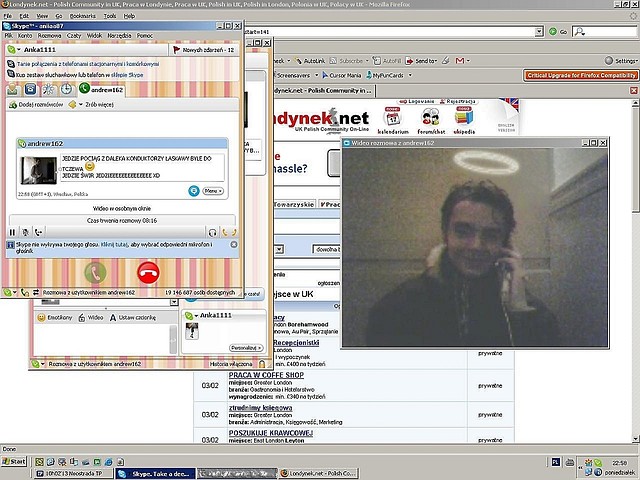Switch to Skype taskbar button
Viewport: 640px width, 480px height.
click(x=155, y=473)
